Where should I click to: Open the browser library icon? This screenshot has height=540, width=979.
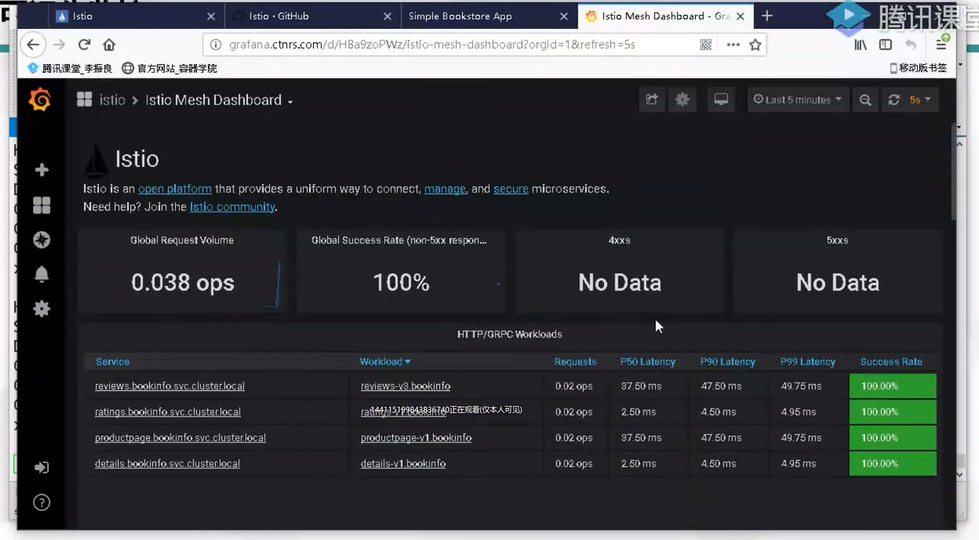(860, 44)
